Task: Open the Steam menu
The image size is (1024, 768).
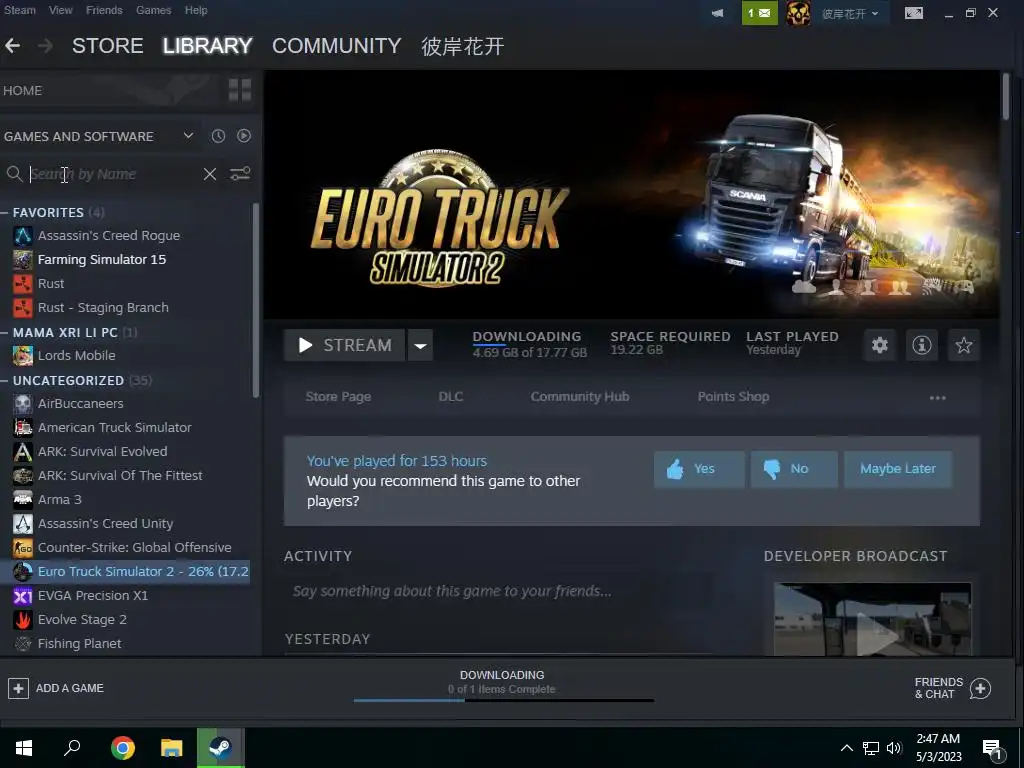Action: [x=20, y=10]
